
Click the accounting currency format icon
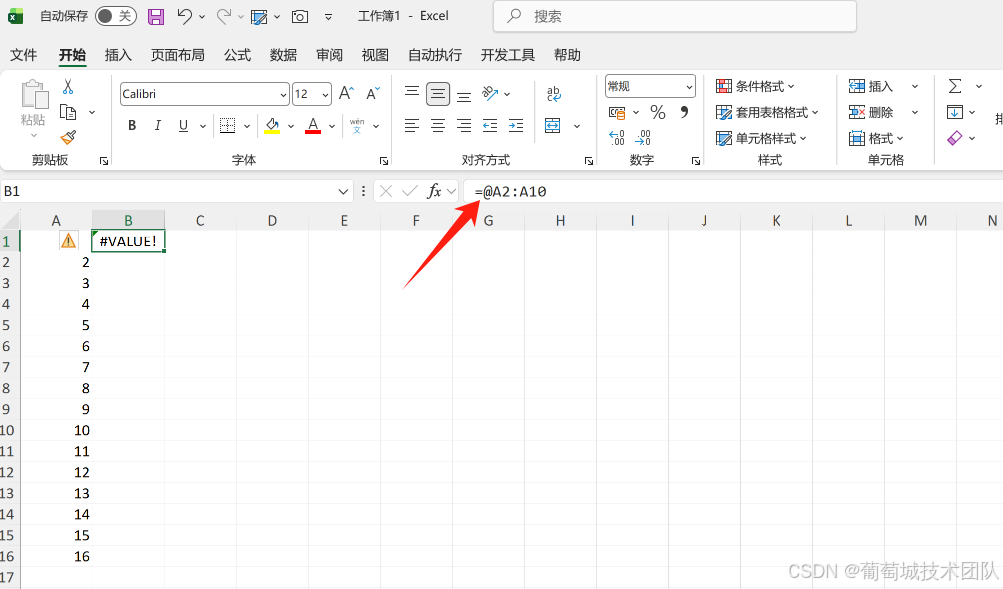click(x=617, y=113)
